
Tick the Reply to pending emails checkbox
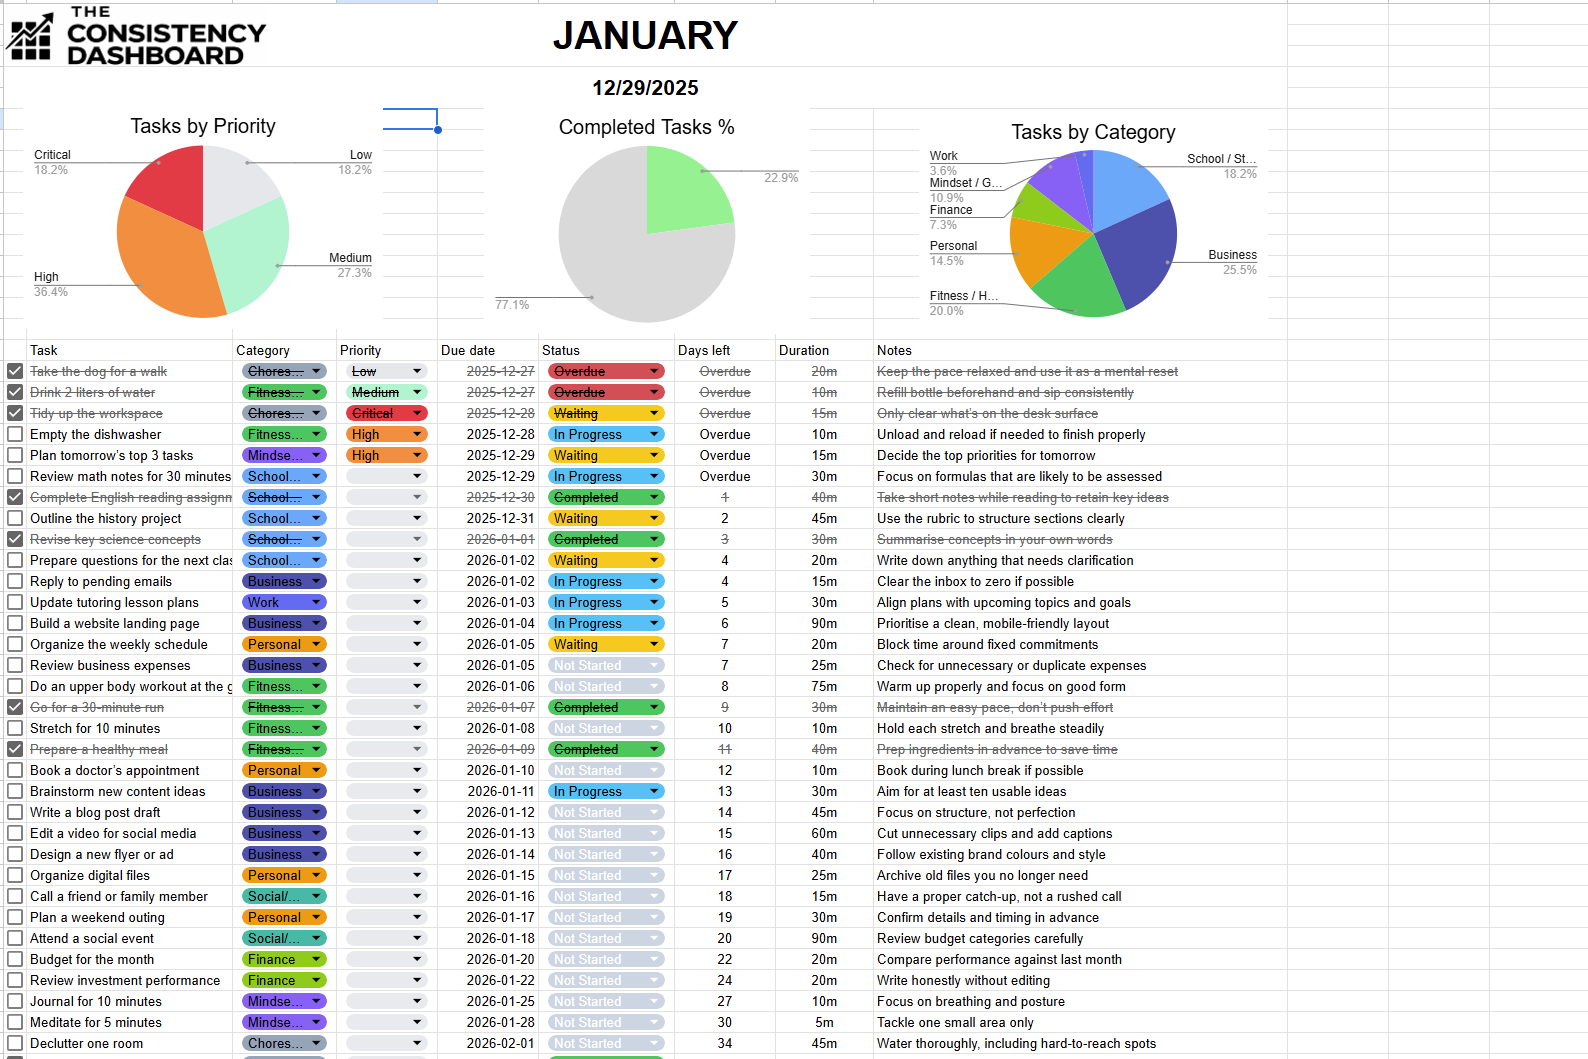pyautogui.click(x=15, y=581)
